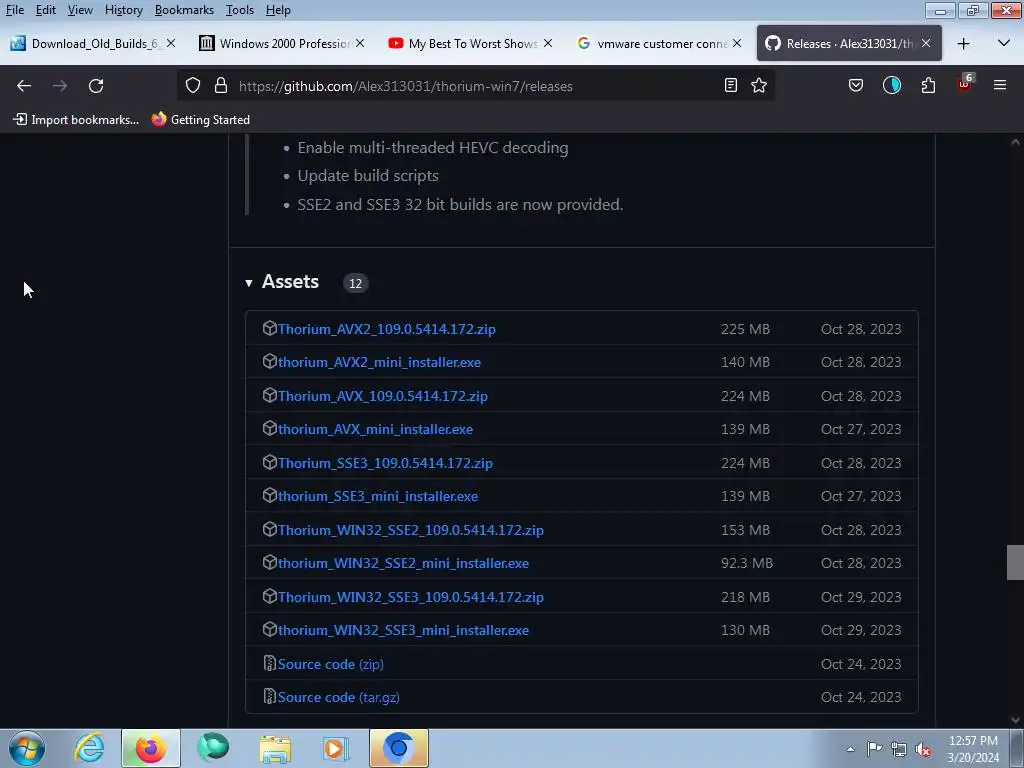Download Thorium_WIN32_SSE3_109.0.5414.172.zip
Viewport: 1024px width, 768px height.
point(411,598)
